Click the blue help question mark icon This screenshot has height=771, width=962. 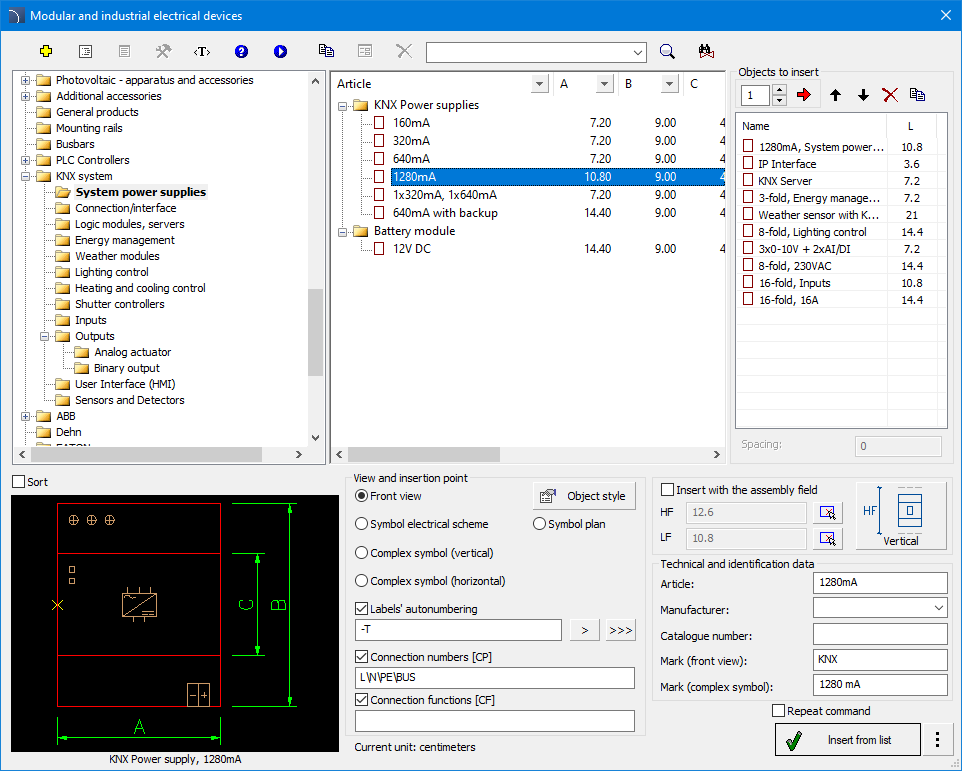click(x=241, y=52)
